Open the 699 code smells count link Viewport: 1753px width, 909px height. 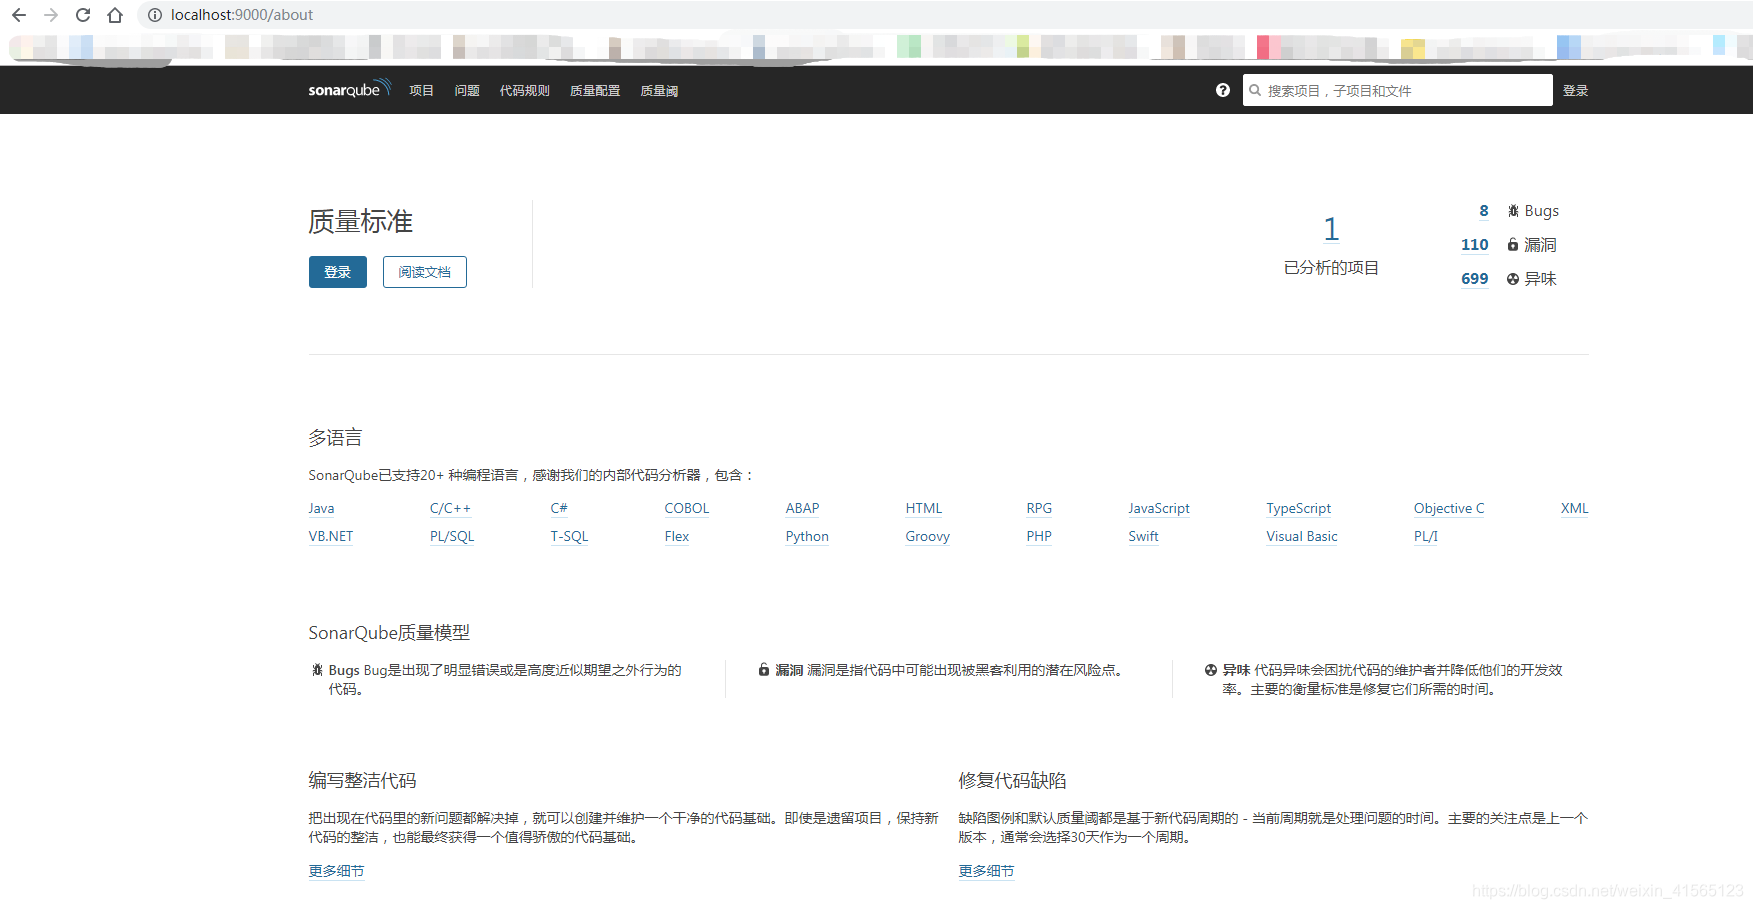click(x=1475, y=279)
